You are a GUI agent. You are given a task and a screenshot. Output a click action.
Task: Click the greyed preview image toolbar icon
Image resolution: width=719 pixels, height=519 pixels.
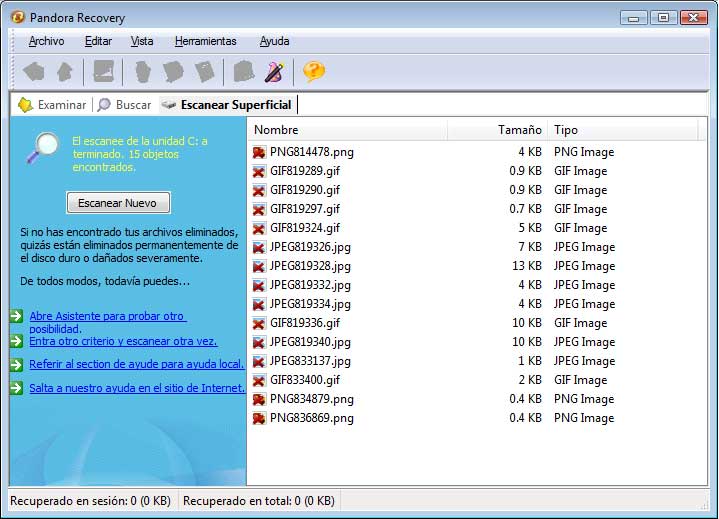pyautogui.click(x=104, y=71)
